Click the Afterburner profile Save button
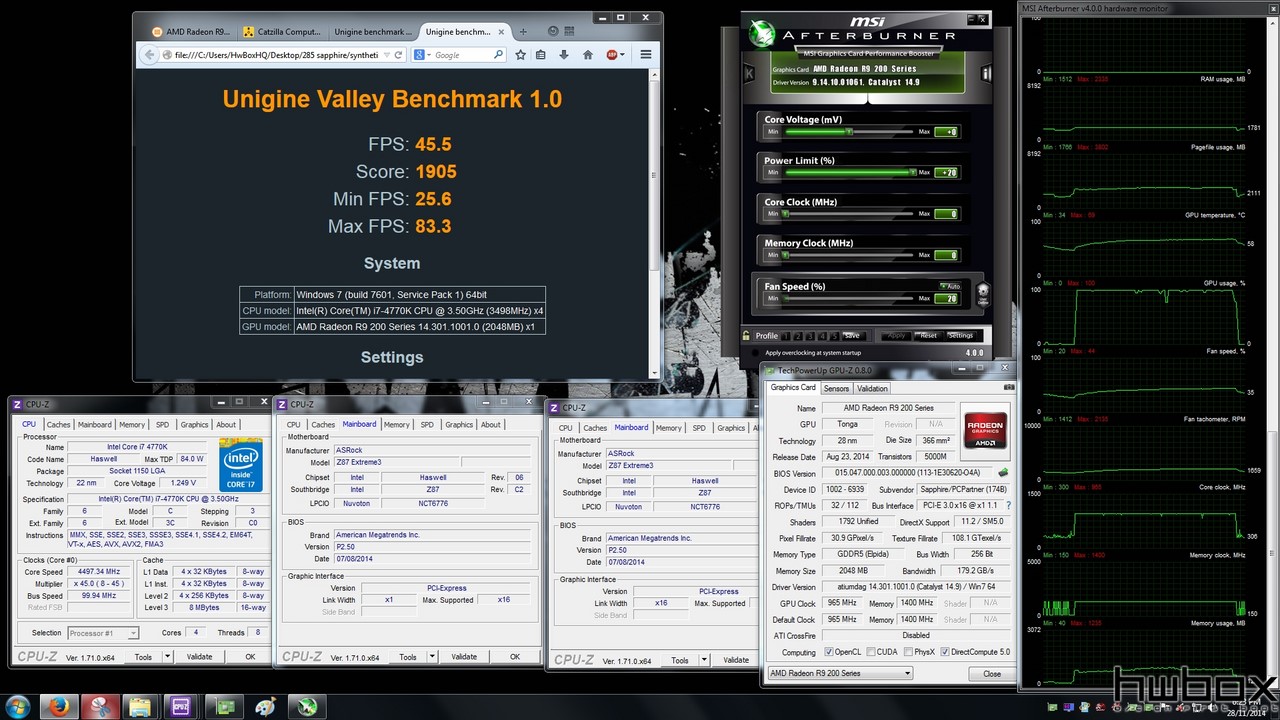This screenshot has height=720, width=1280. click(851, 336)
